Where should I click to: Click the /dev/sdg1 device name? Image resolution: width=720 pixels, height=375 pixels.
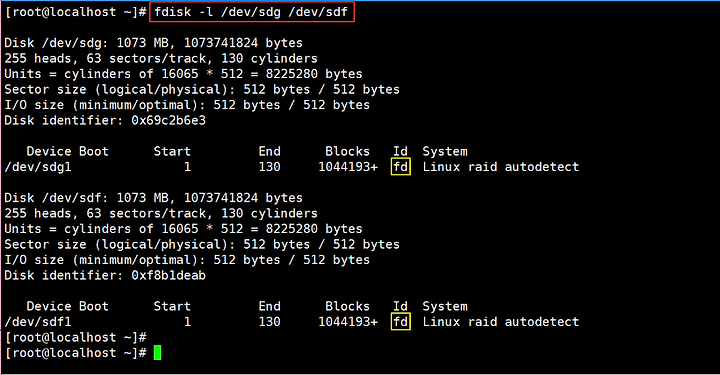point(38,167)
